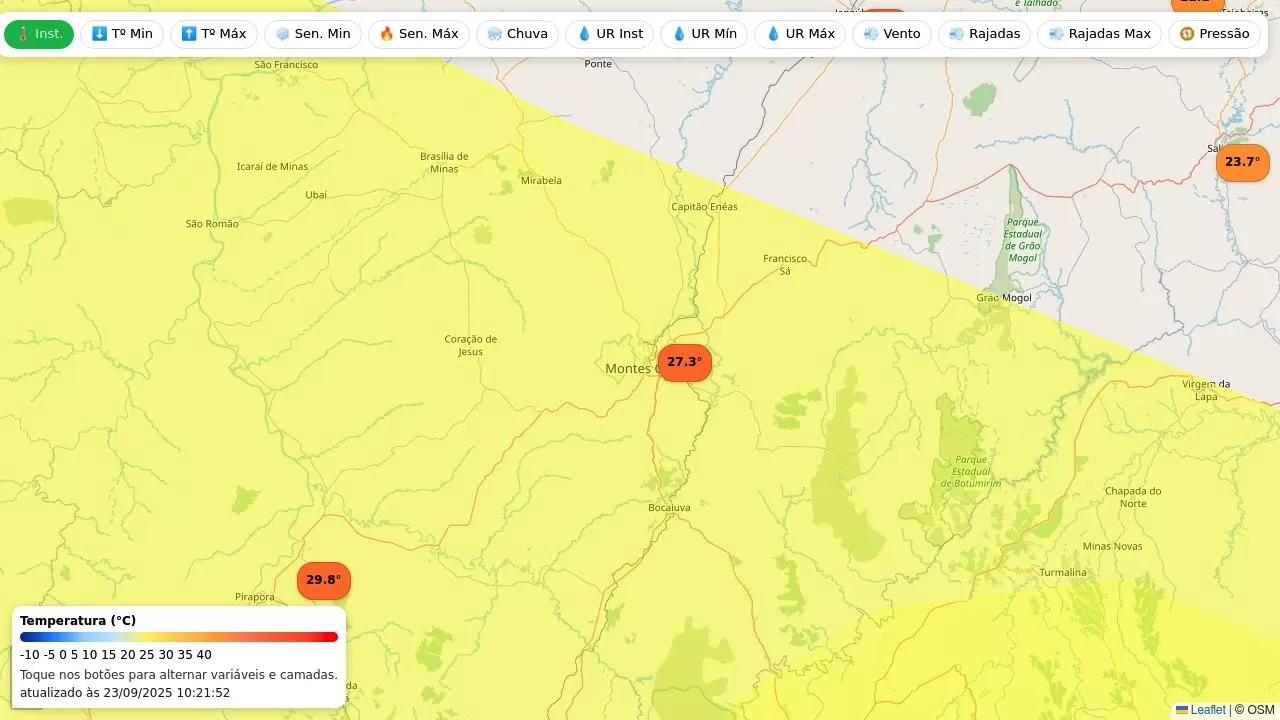This screenshot has height=720, width=1280.
Task: Click the UR Máx droplet icon
Action: click(x=773, y=34)
